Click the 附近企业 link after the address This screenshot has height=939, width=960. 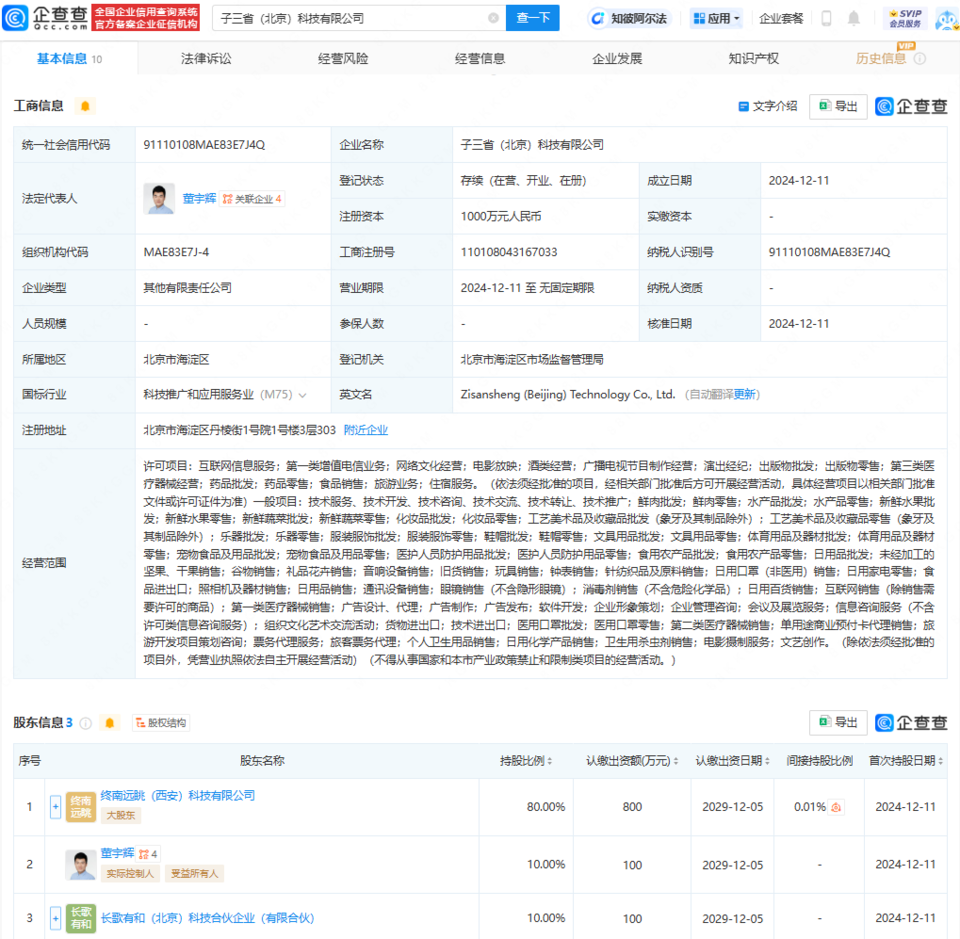coord(366,430)
